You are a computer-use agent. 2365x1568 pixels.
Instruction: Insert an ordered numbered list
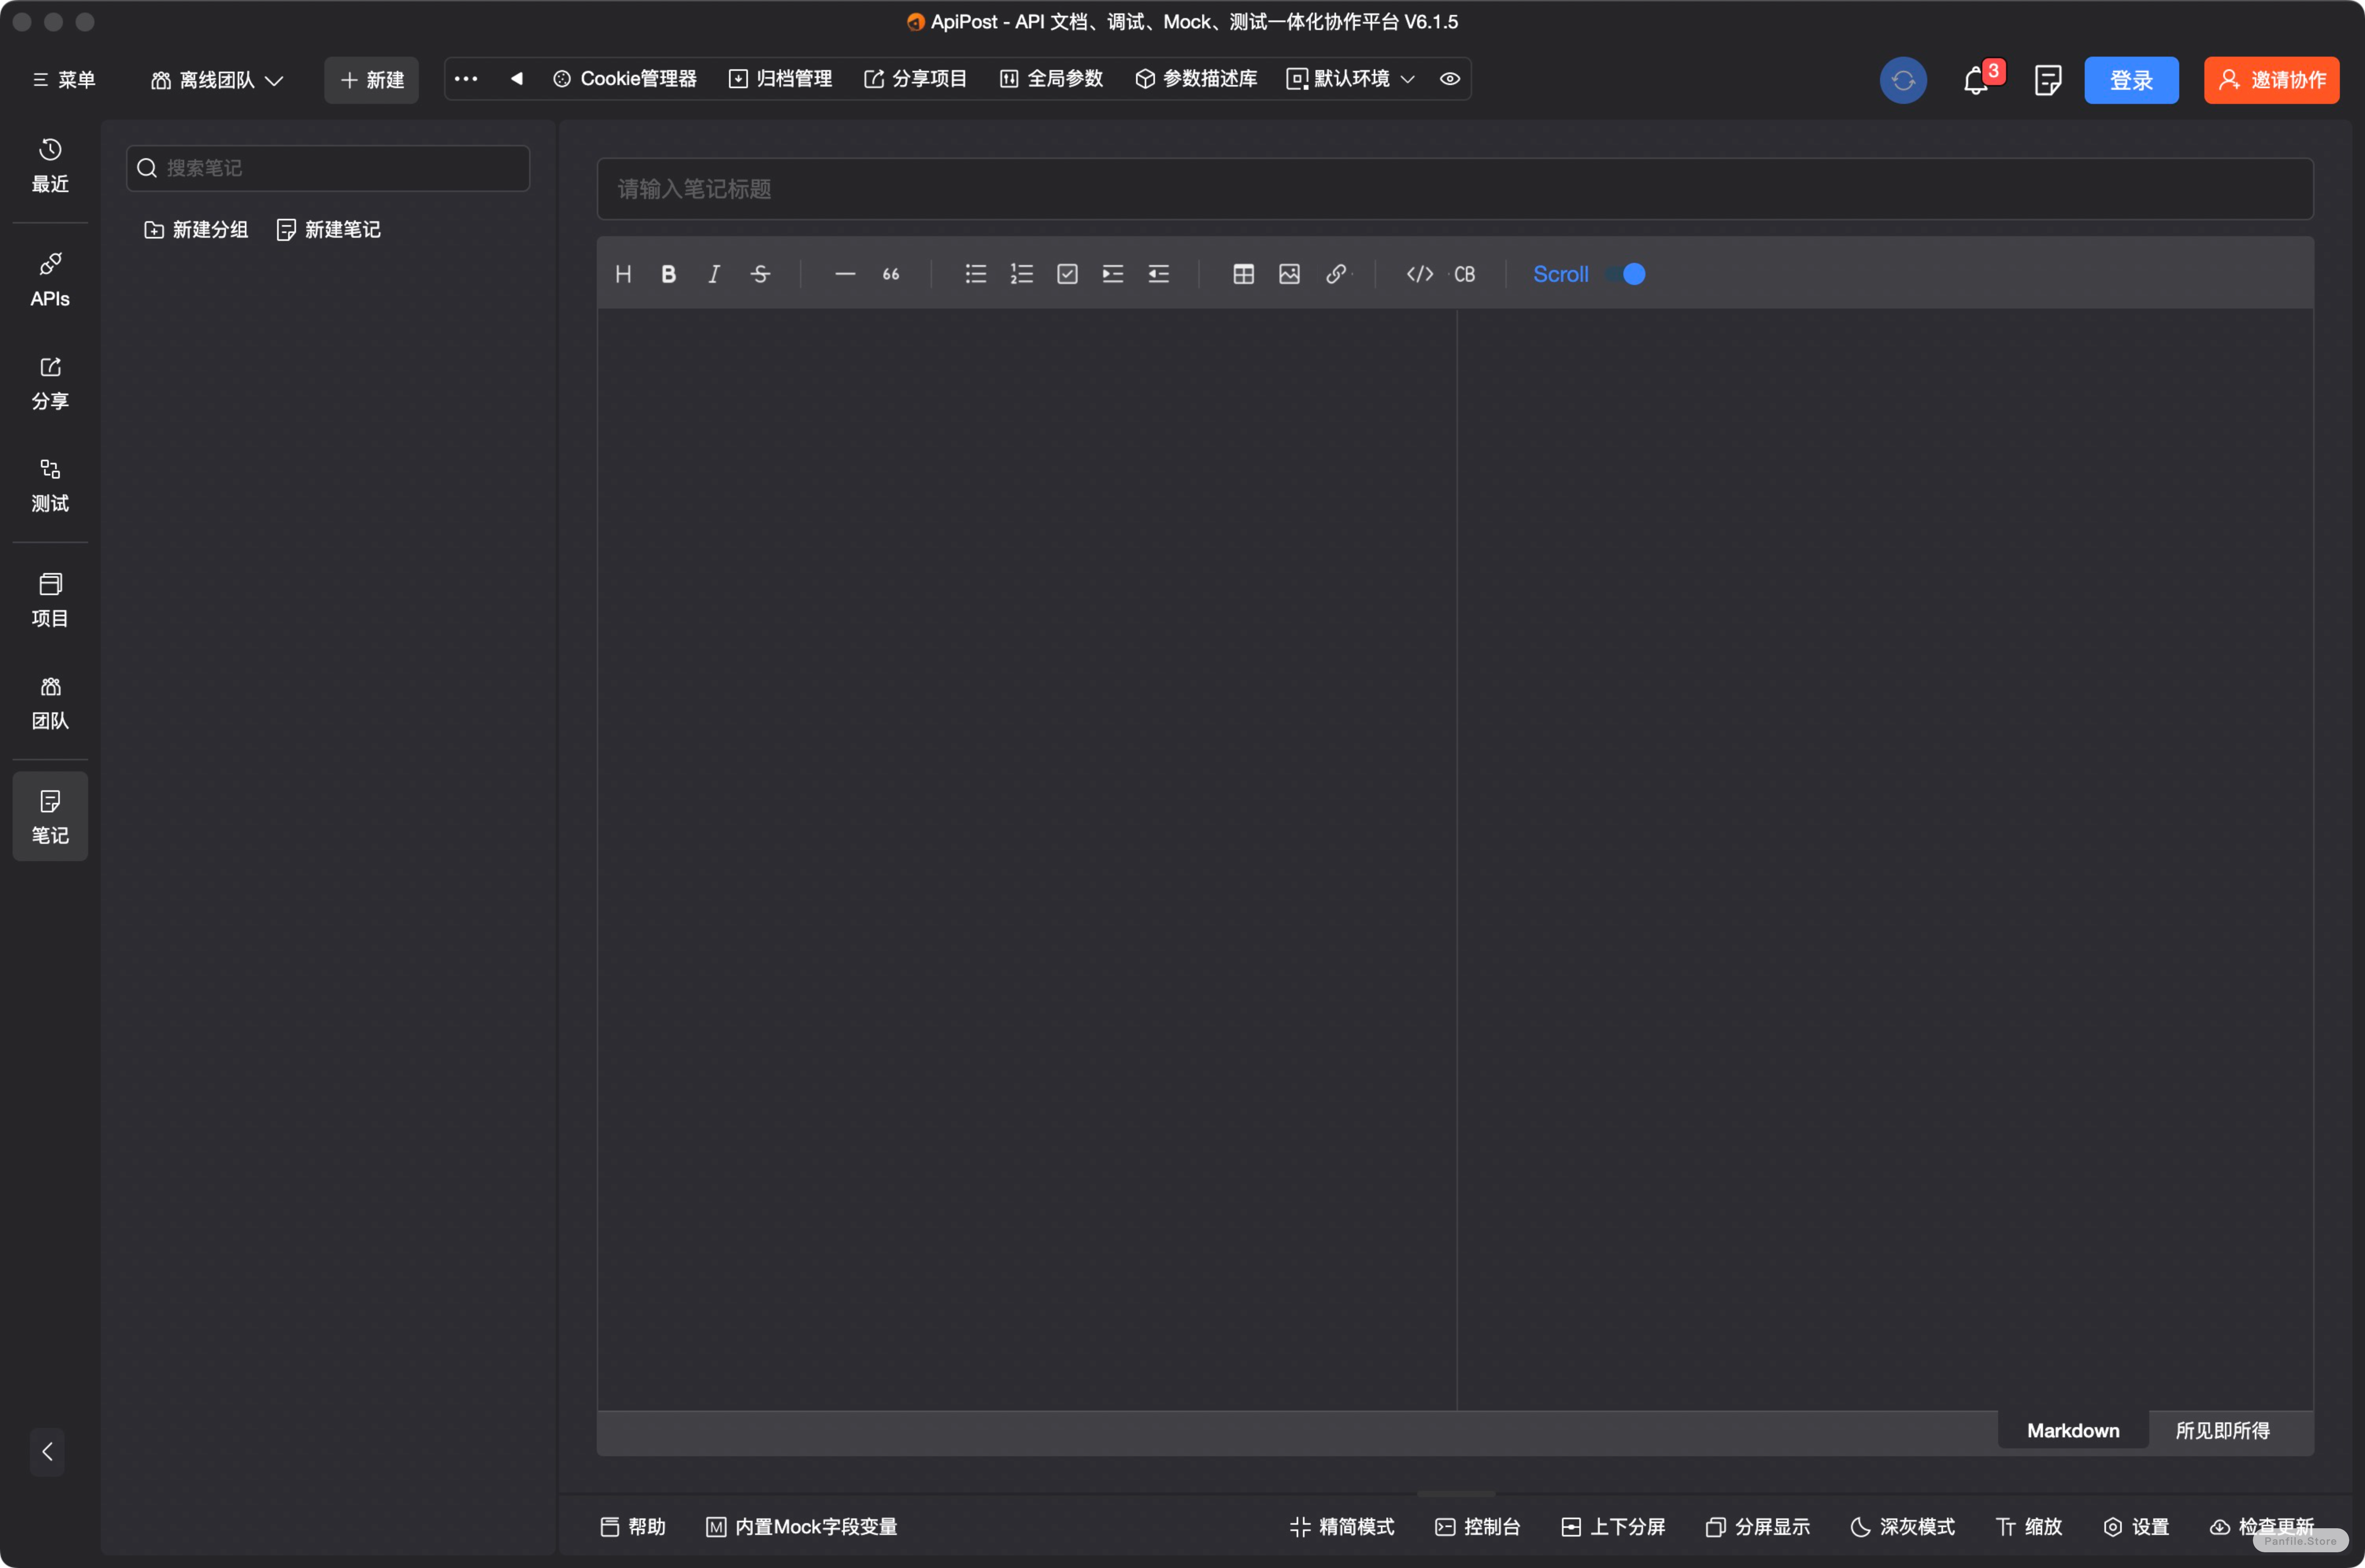click(x=1022, y=274)
